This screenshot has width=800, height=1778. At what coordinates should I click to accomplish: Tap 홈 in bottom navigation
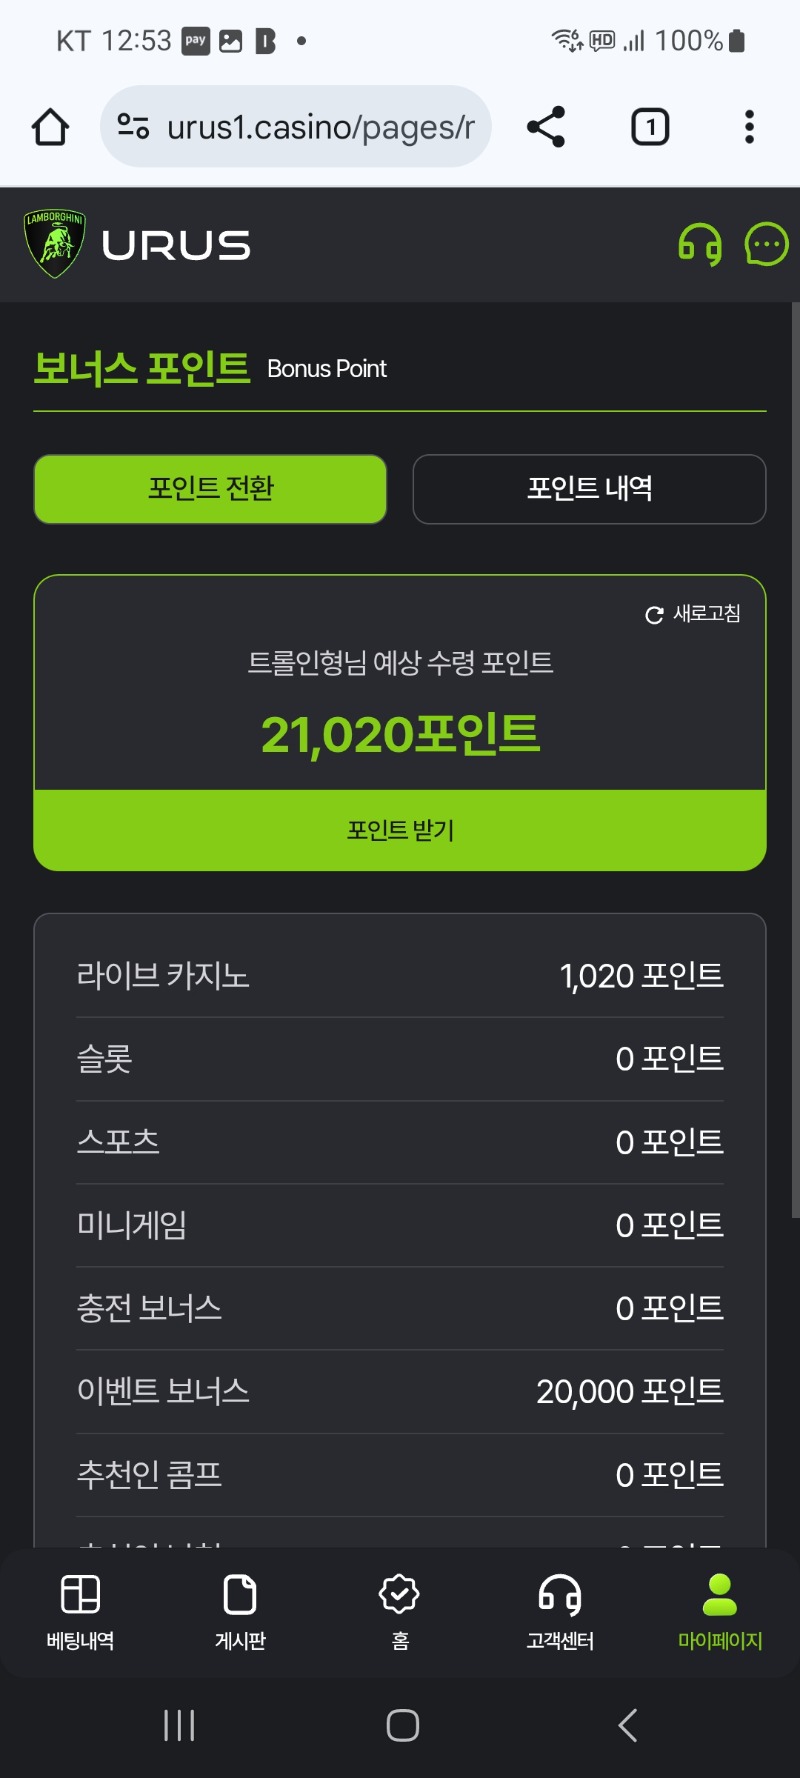click(400, 1611)
